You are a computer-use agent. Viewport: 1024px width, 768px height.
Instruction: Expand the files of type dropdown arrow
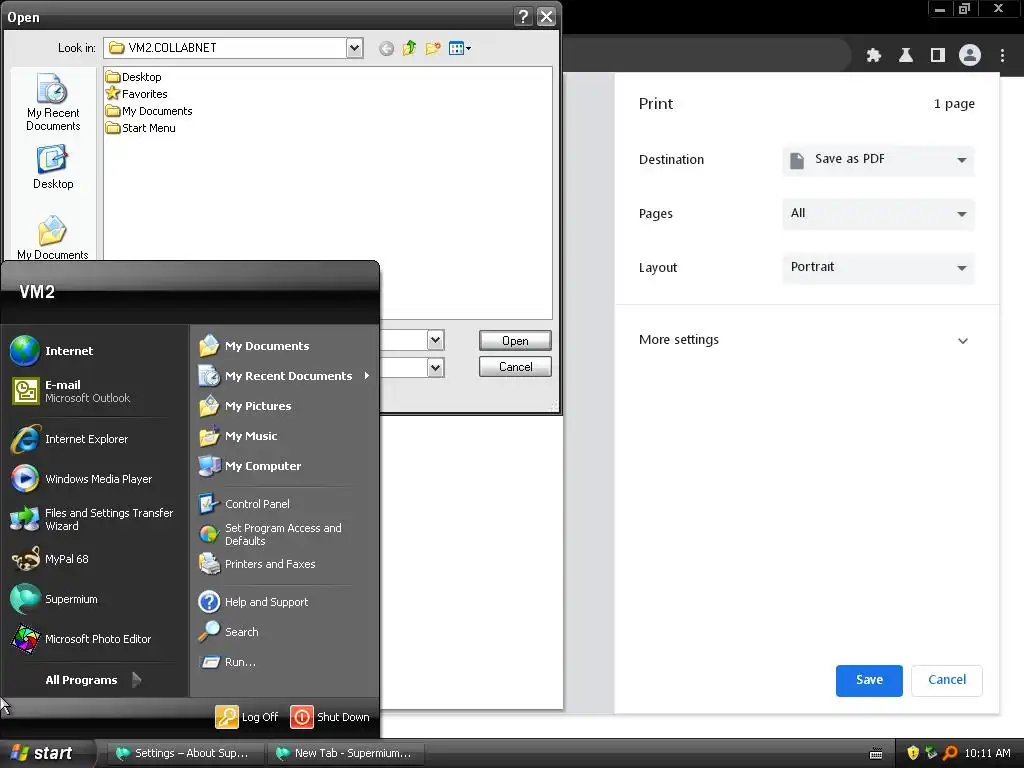(436, 368)
